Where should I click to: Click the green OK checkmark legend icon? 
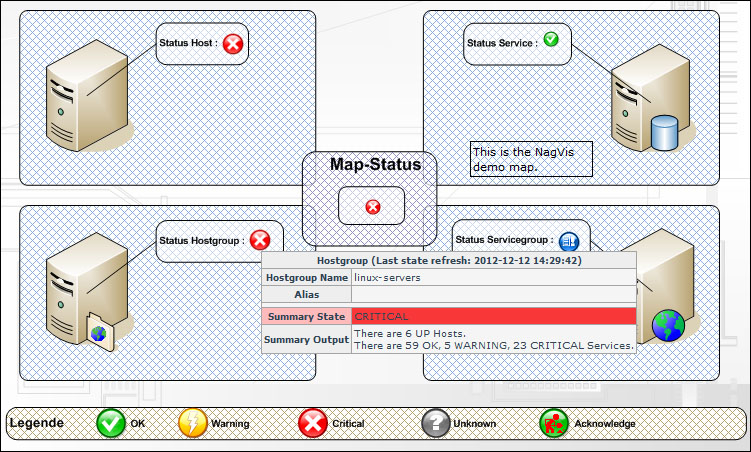point(111,423)
